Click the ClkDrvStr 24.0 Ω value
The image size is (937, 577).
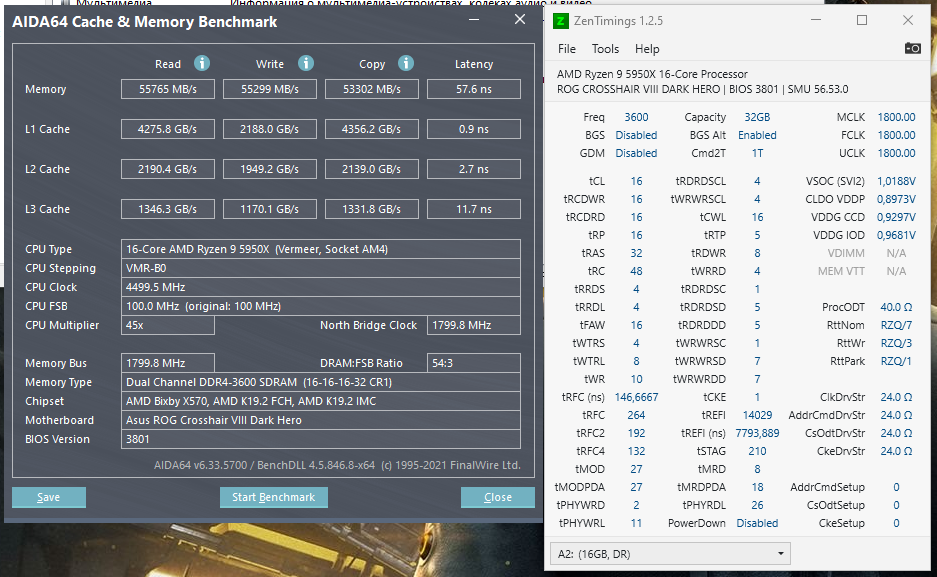point(896,397)
